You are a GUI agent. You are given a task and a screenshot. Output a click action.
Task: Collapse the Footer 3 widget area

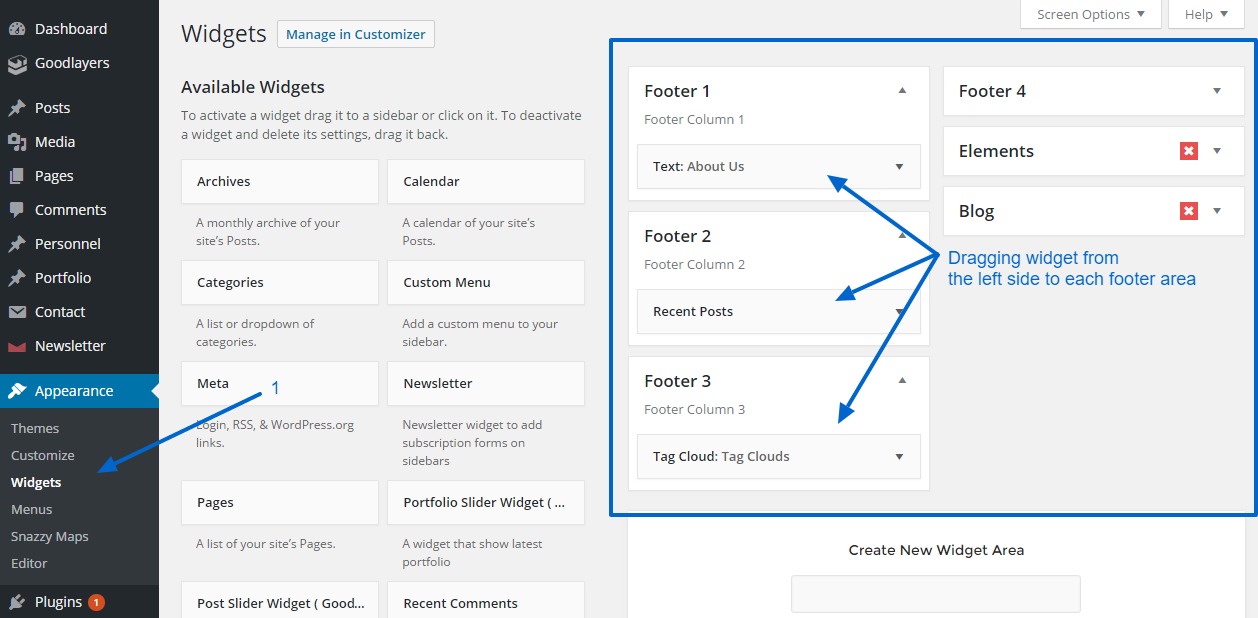tap(902, 381)
